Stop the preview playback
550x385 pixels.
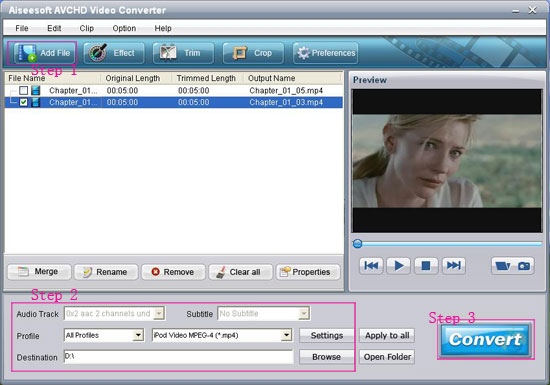pyautogui.click(x=426, y=266)
